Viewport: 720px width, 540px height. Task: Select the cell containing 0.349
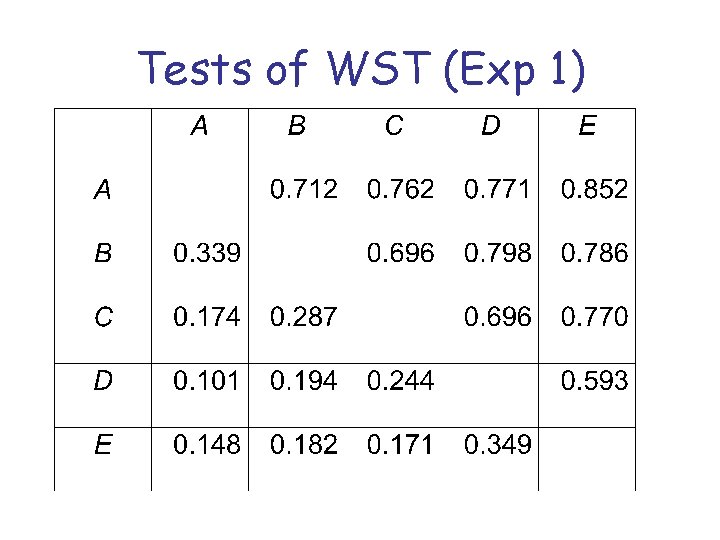[498, 445]
